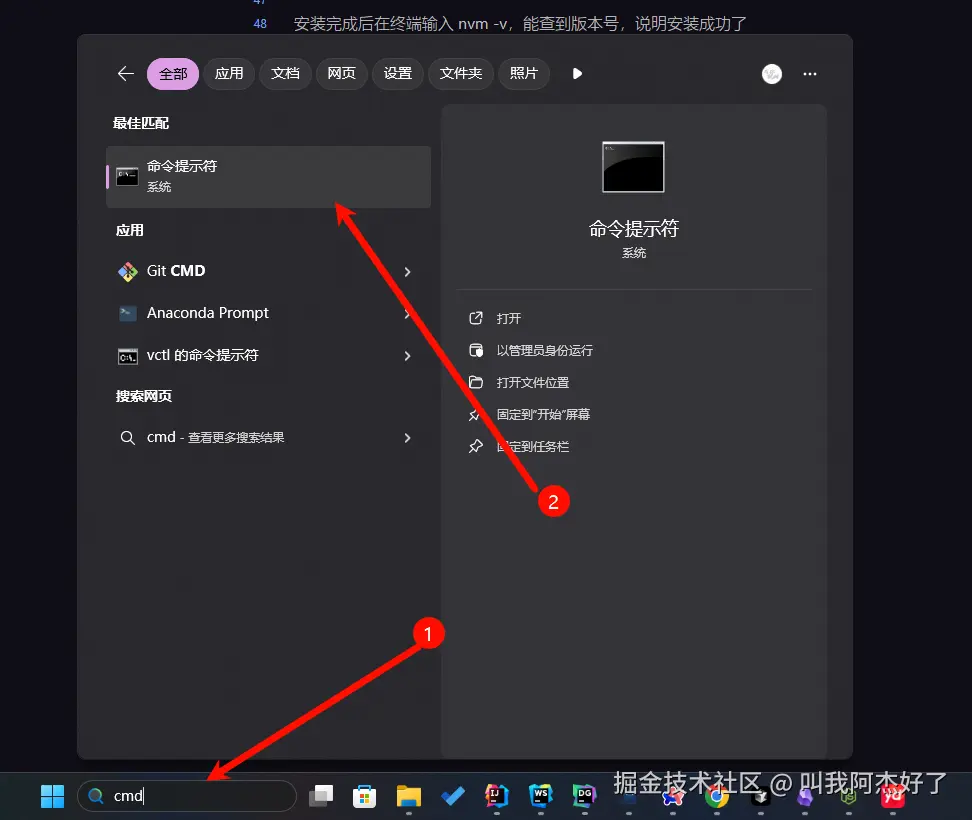Viewport: 972px width, 820px height.
Task: Click the pin icon beside 固定到任务栏
Action: [x=475, y=446]
